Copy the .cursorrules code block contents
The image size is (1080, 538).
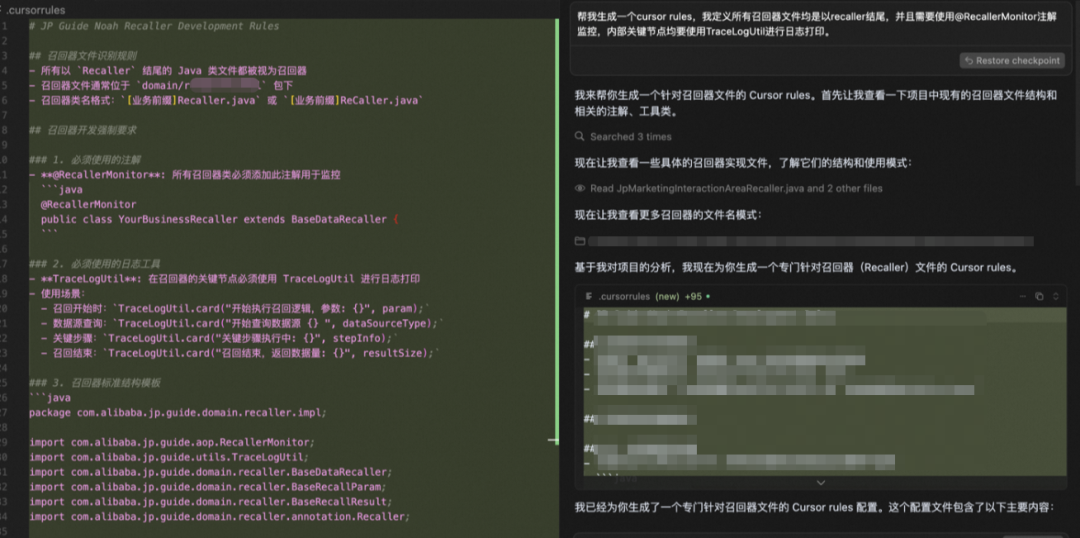tap(1039, 296)
